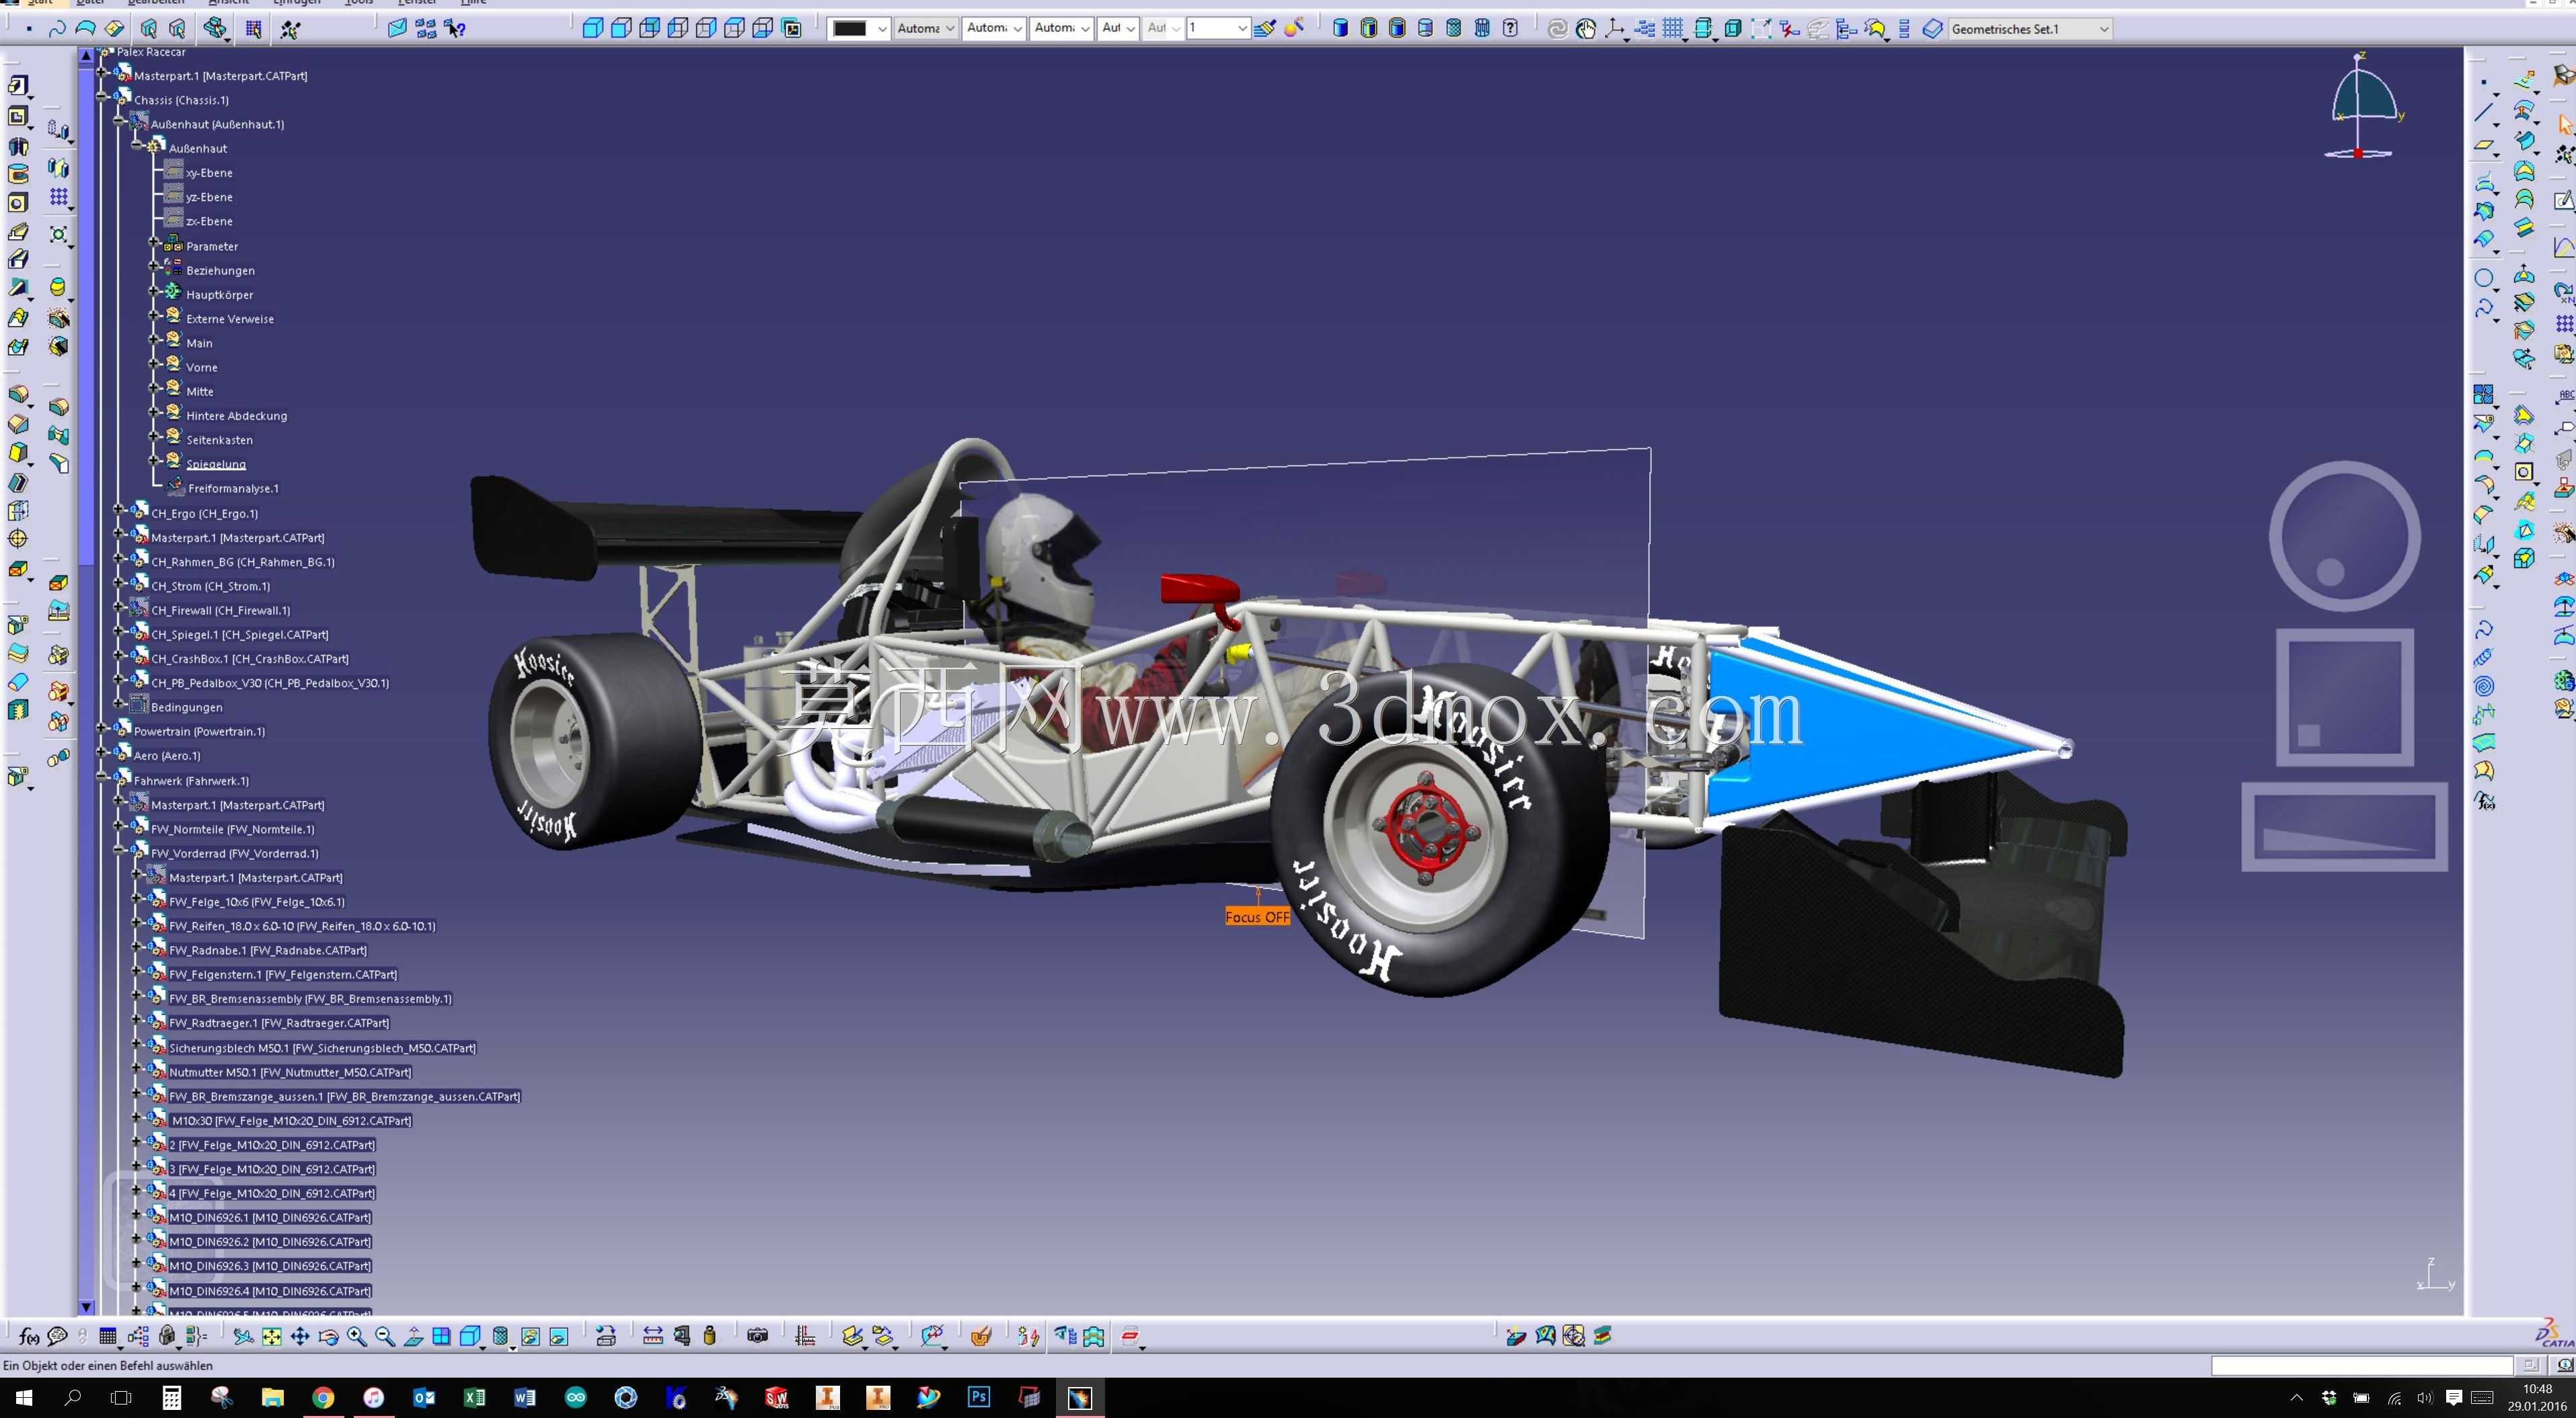Viewport: 2576px width, 1418px height.
Task: Open the Formula f(x) tool
Action: (x=29, y=1336)
